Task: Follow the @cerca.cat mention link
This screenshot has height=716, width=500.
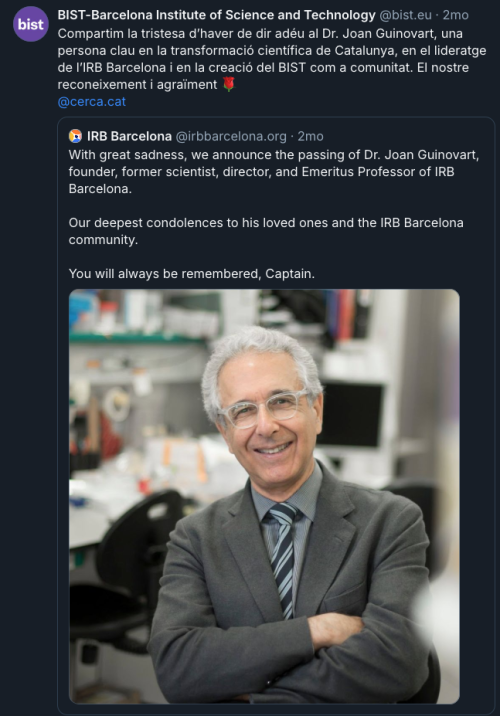Action: (x=91, y=101)
